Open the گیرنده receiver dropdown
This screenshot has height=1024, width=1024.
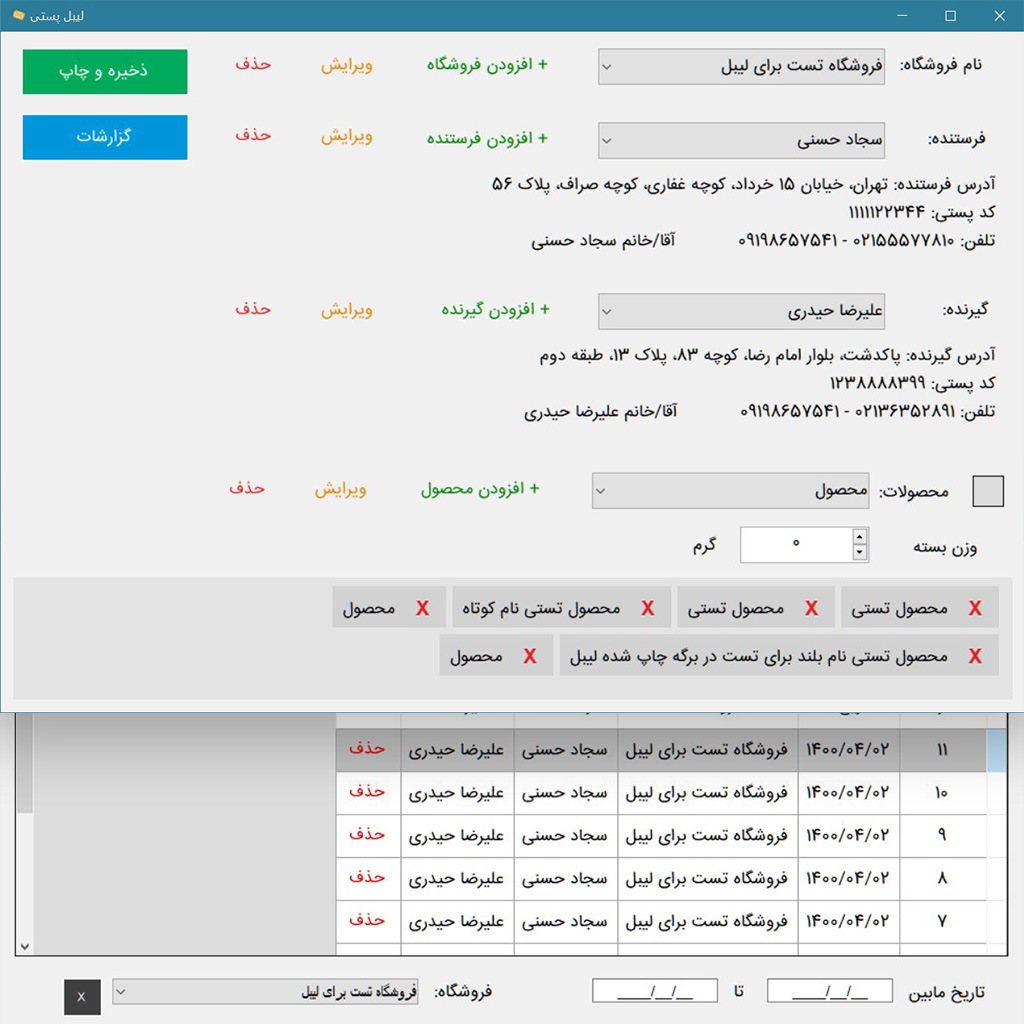(741, 311)
